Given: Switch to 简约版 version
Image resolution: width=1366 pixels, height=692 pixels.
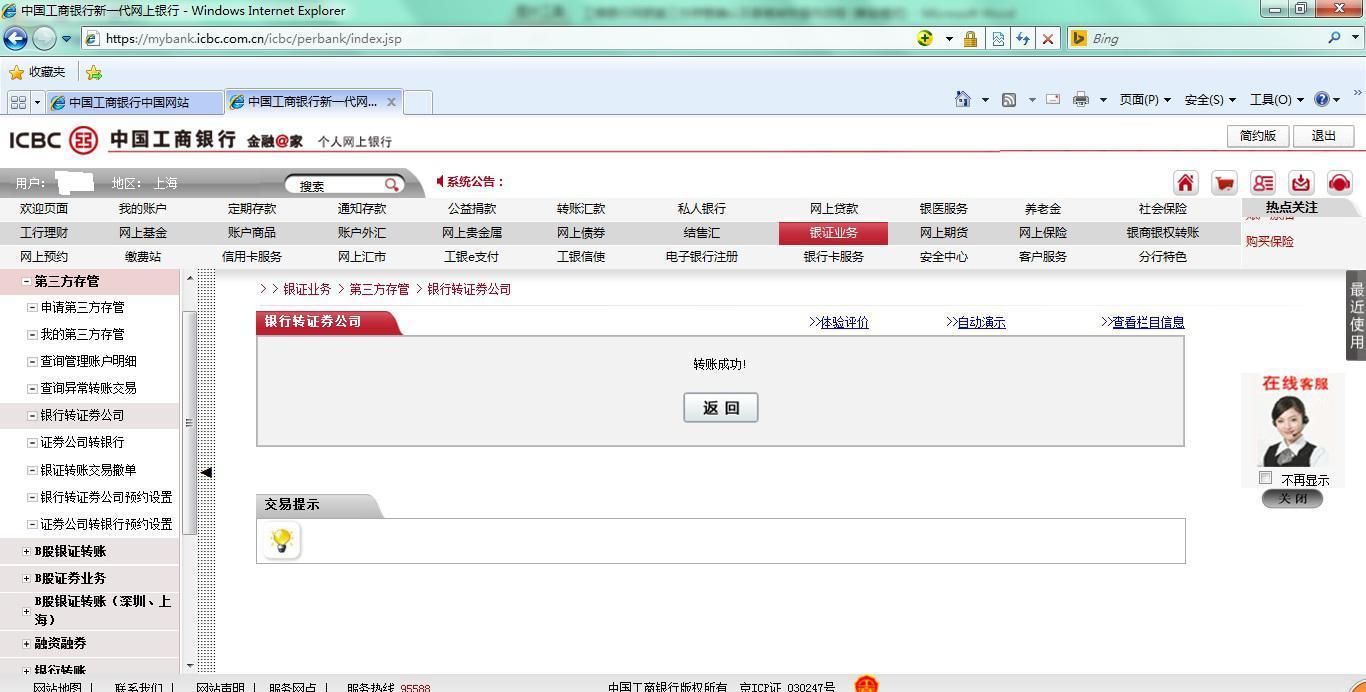Looking at the screenshot, I should [x=1258, y=136].
